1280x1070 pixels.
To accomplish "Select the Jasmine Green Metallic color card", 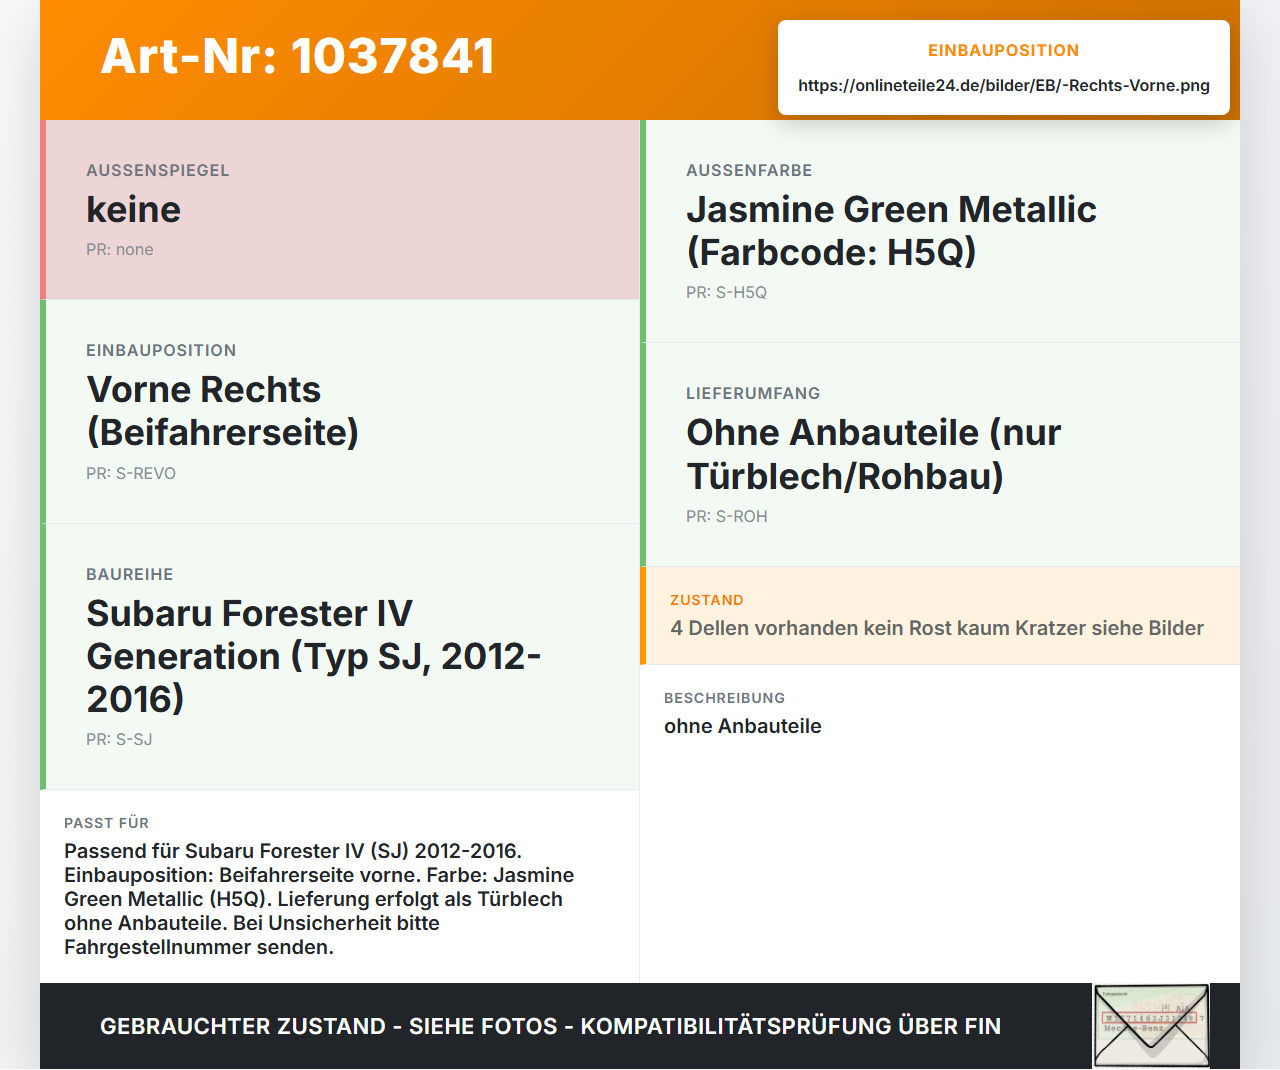I will click(x=940, y=231).
